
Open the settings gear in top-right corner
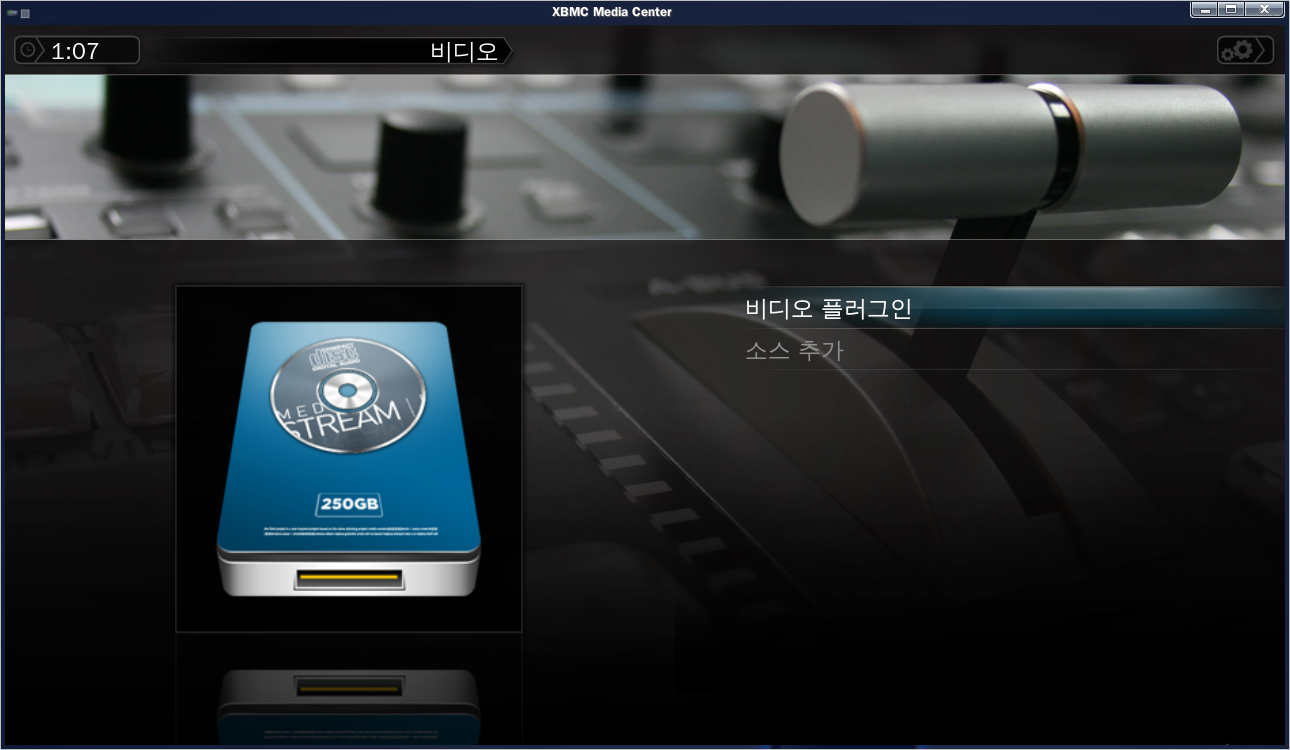click(x=1245, y=50)
